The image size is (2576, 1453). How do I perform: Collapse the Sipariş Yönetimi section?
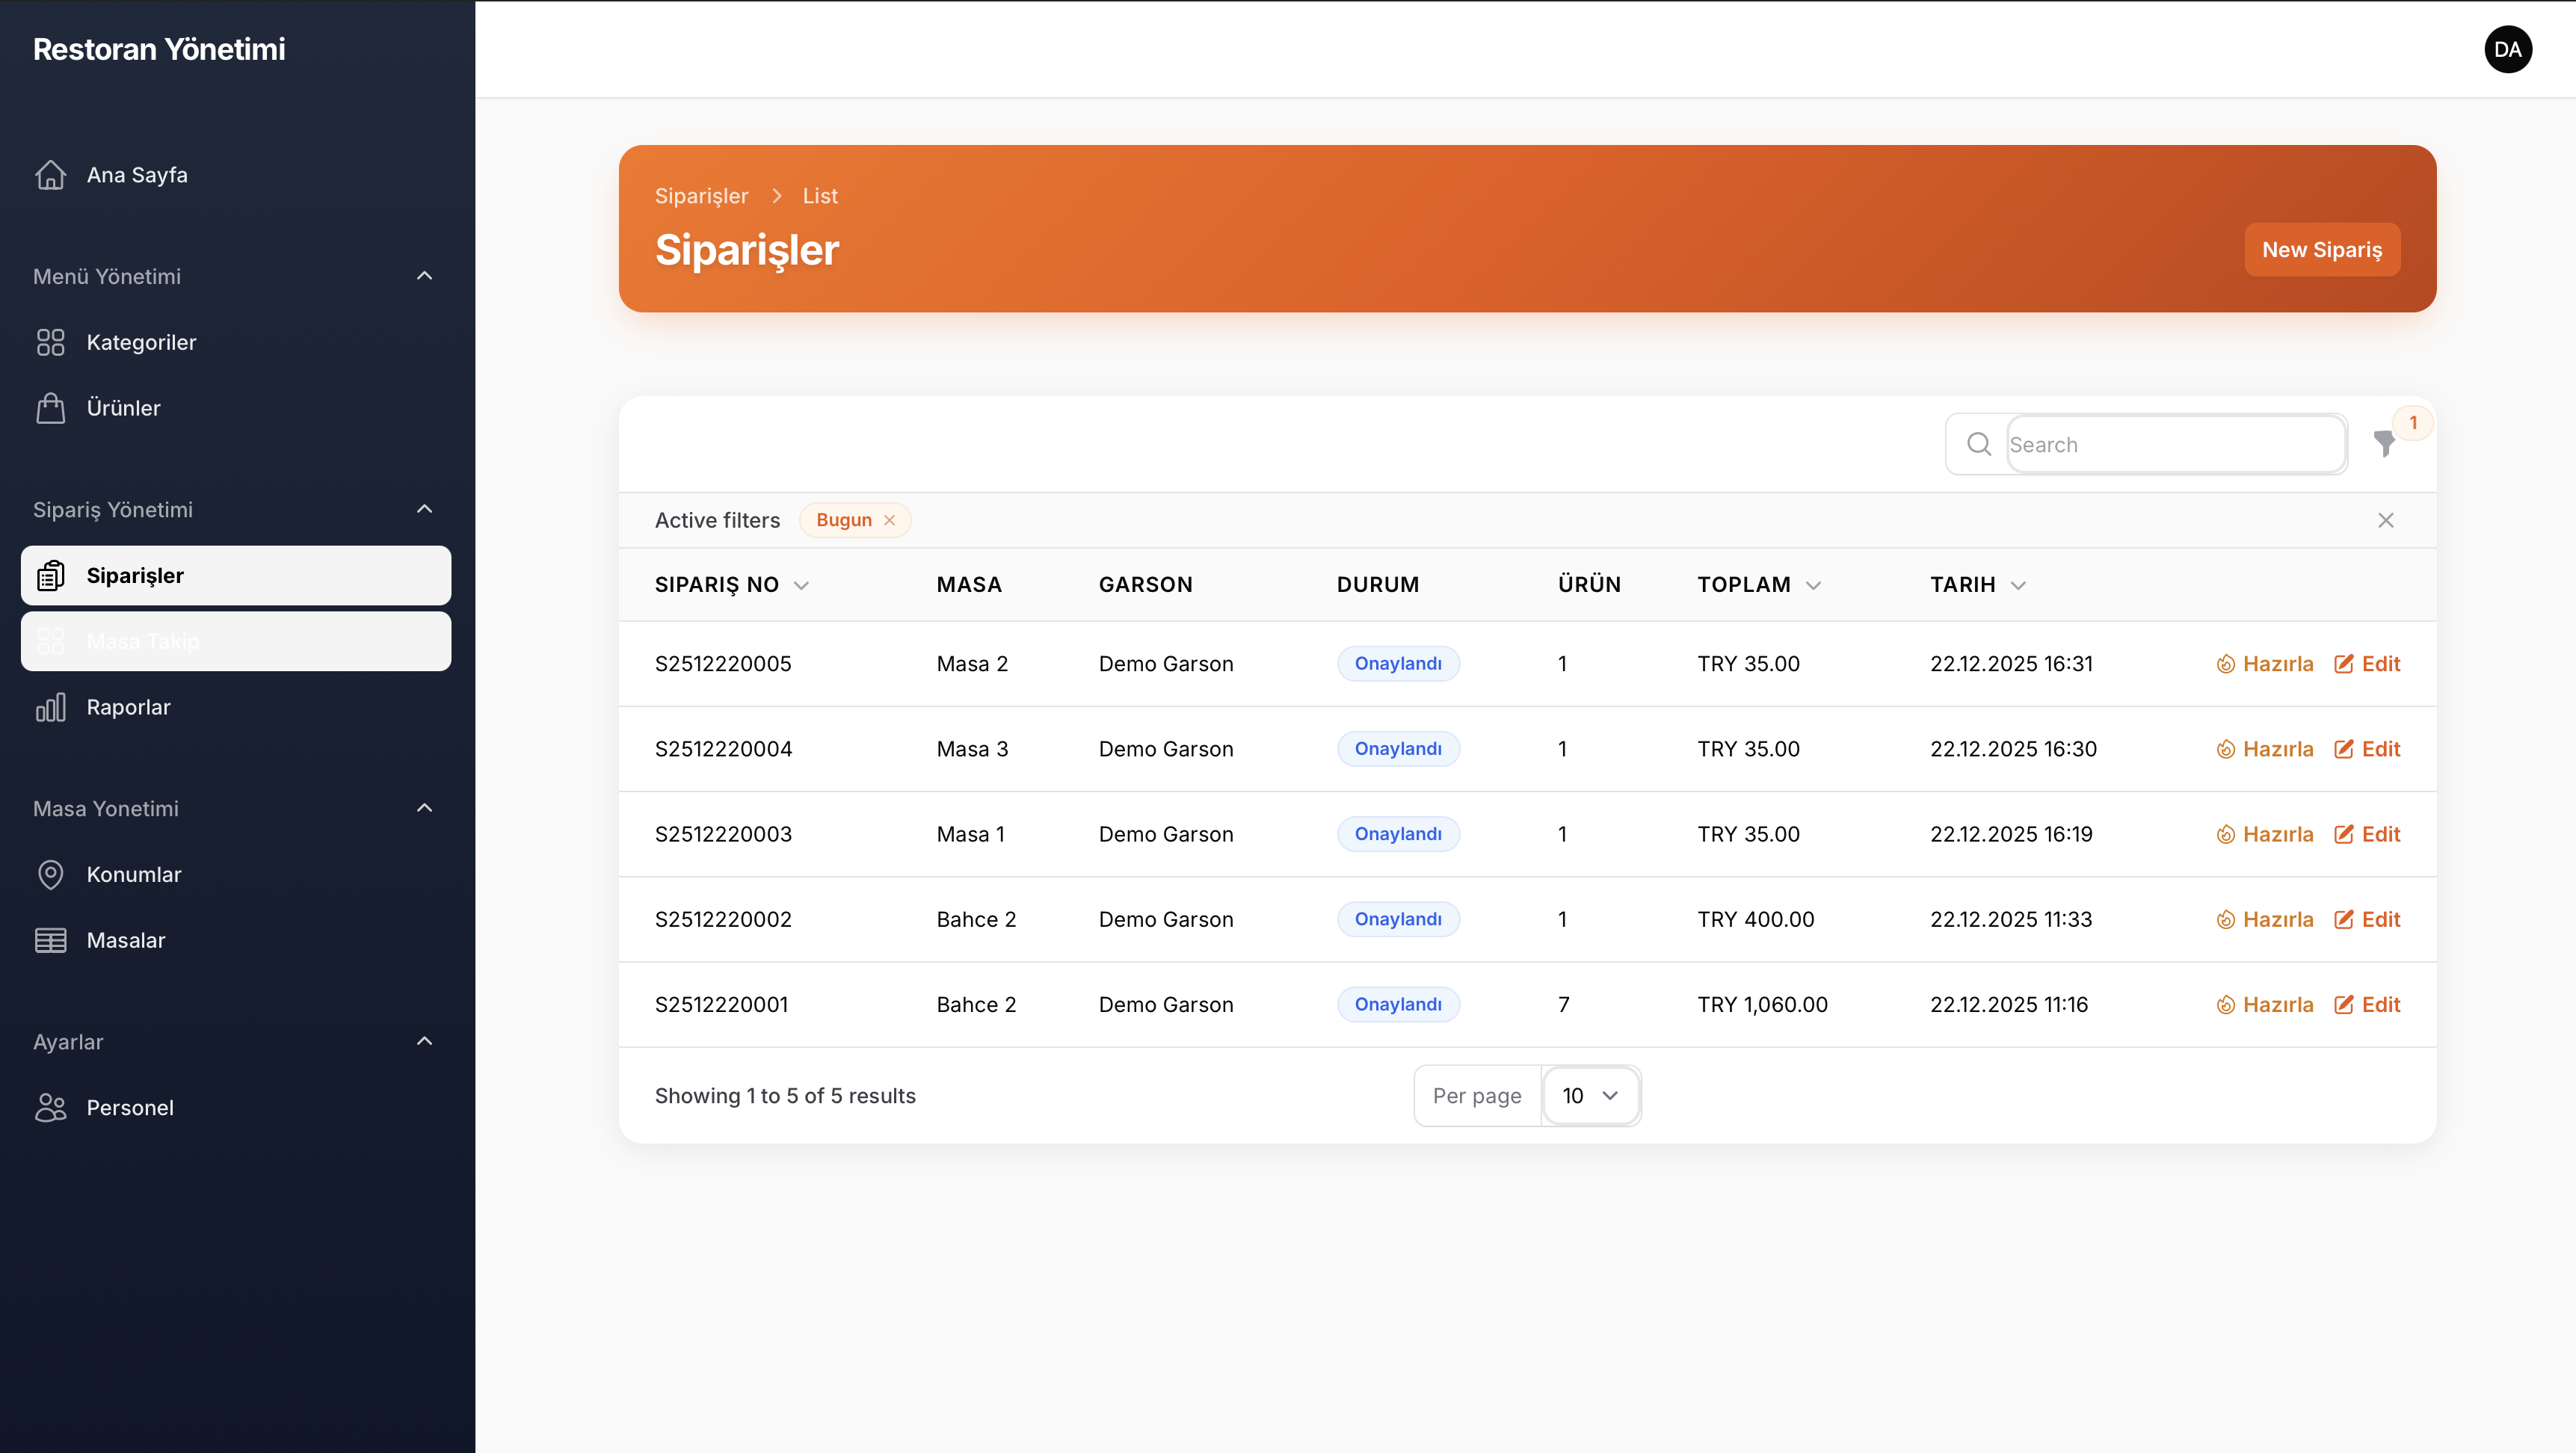424,509
